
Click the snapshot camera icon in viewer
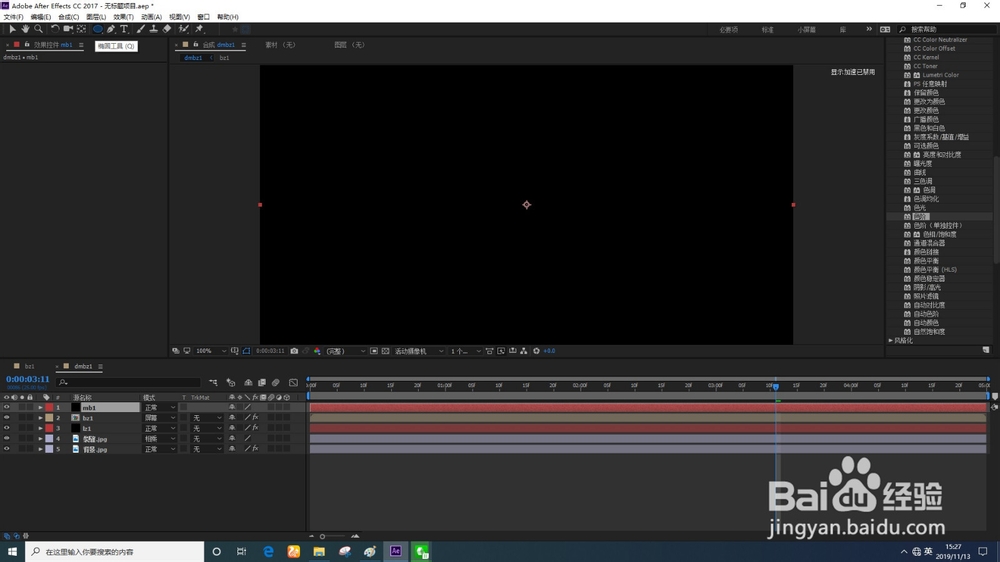(294, 351)
